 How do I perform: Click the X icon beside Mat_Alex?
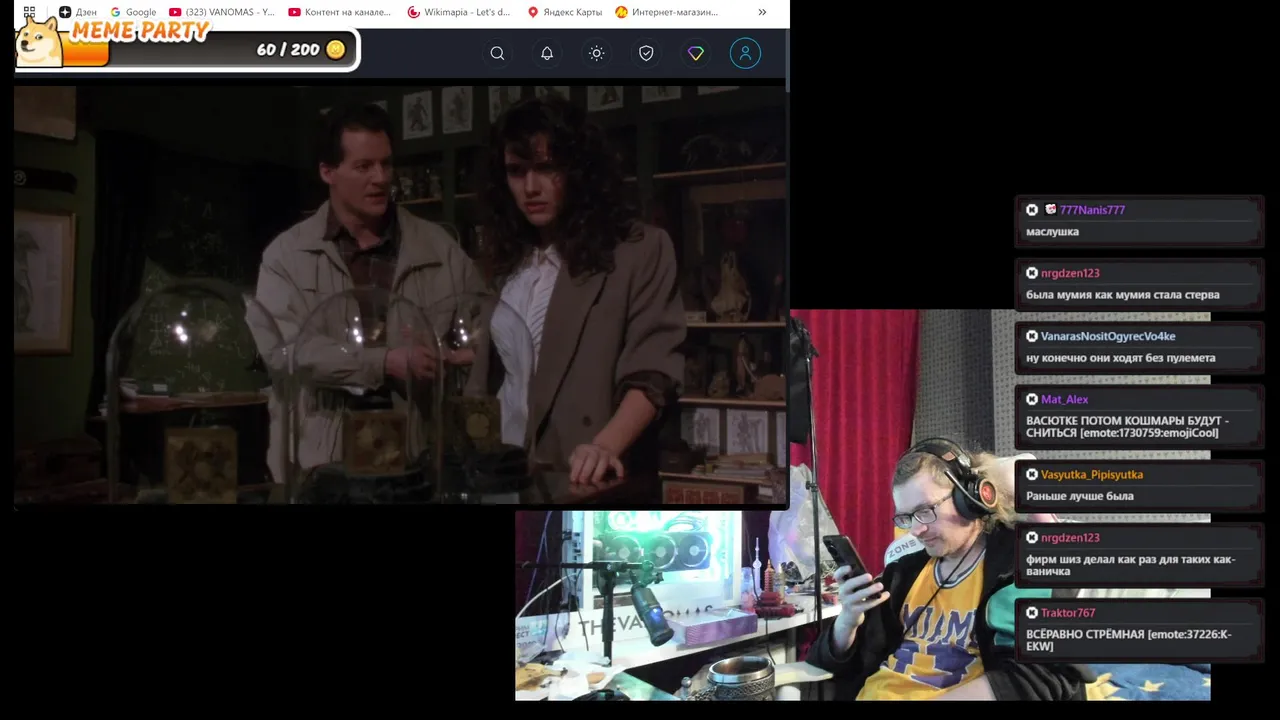pyautogui.click(x=1032, y=399)
